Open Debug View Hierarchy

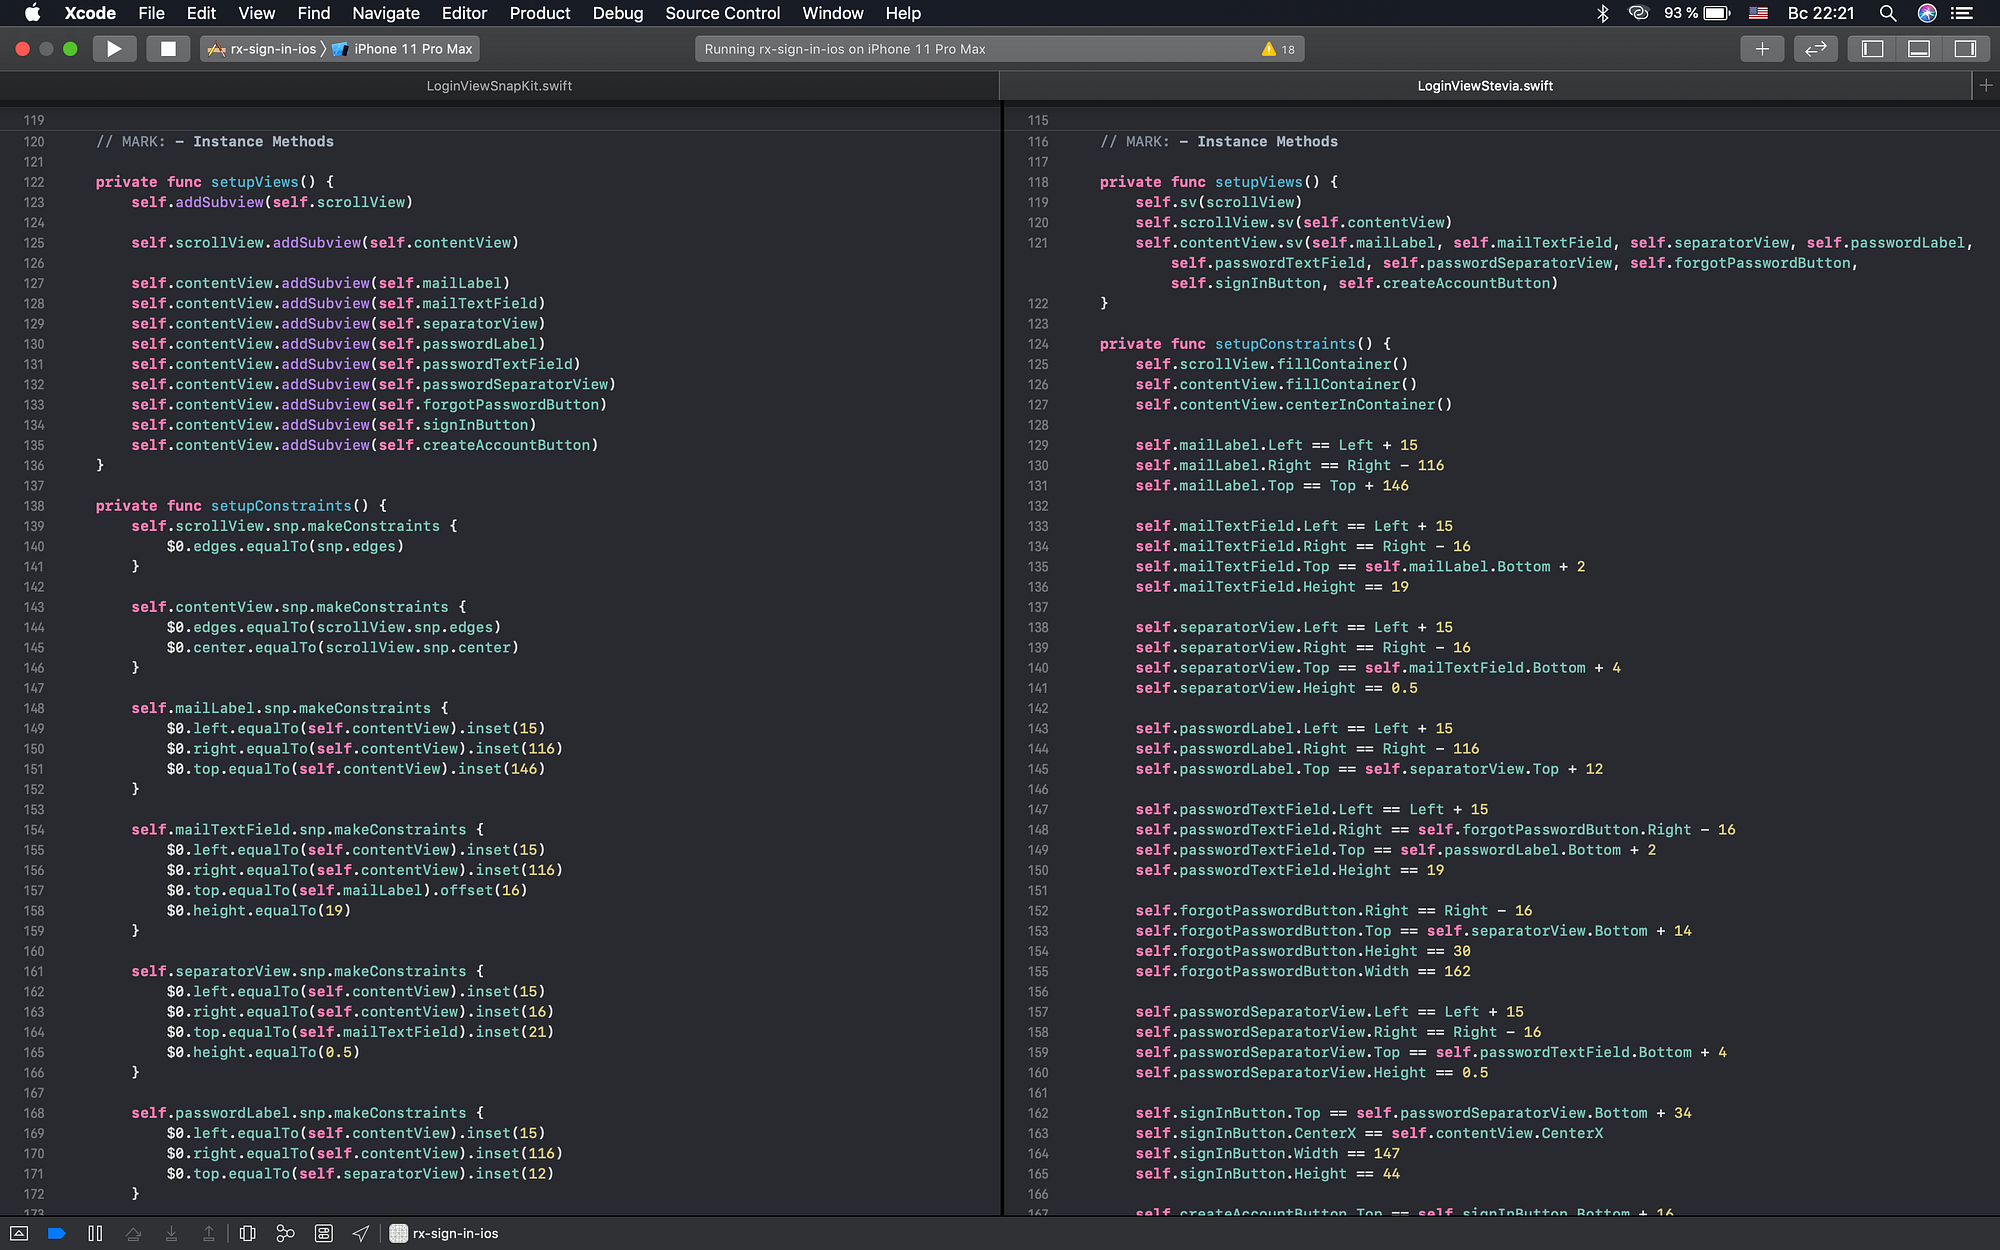pos(247,1233)
